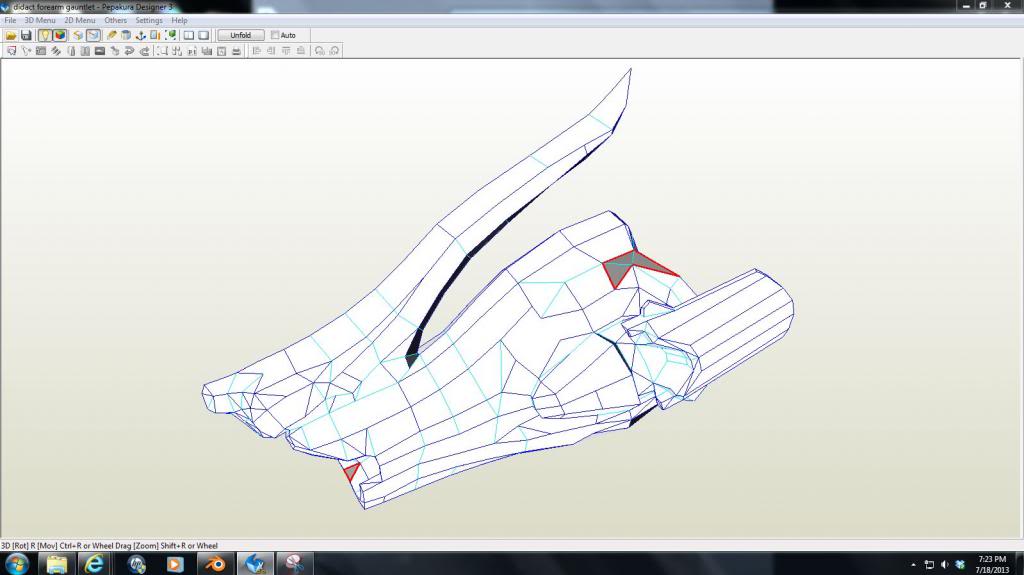The width and height of the screenshot is (1024, 575).
Task: Open the 3D Menu
Action: 40,20
